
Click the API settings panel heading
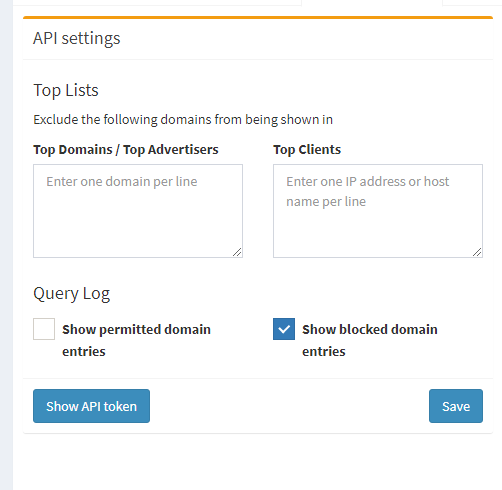click(77, 38)
